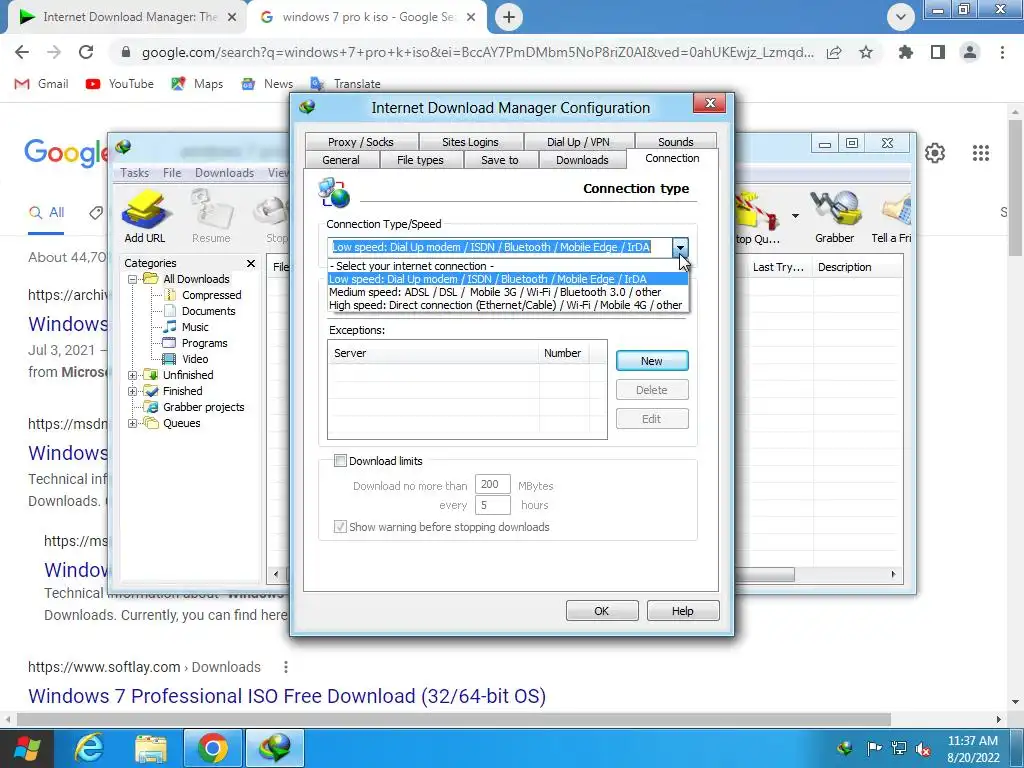
Task: Expand the Queues category node
Action: (133, 423)
